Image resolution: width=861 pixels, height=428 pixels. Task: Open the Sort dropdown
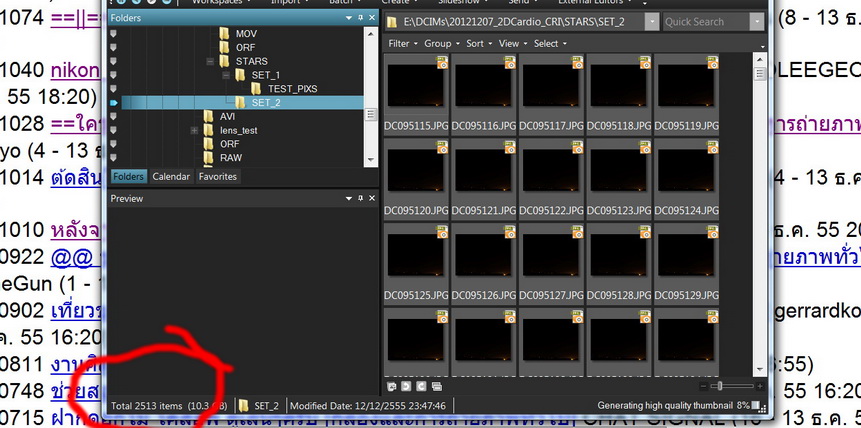point(478,43)
